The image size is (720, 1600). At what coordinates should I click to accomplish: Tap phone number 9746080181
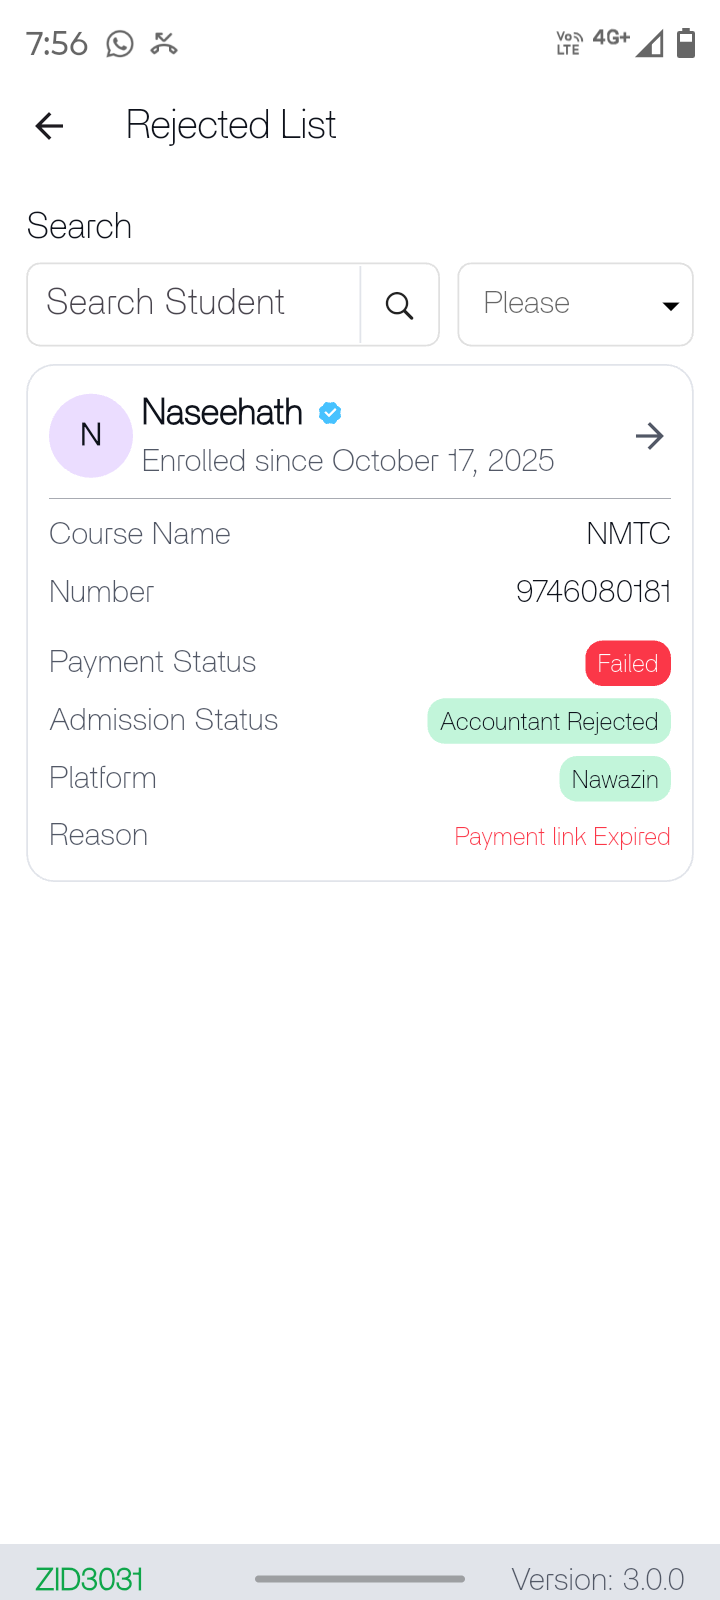coord(593,592)
